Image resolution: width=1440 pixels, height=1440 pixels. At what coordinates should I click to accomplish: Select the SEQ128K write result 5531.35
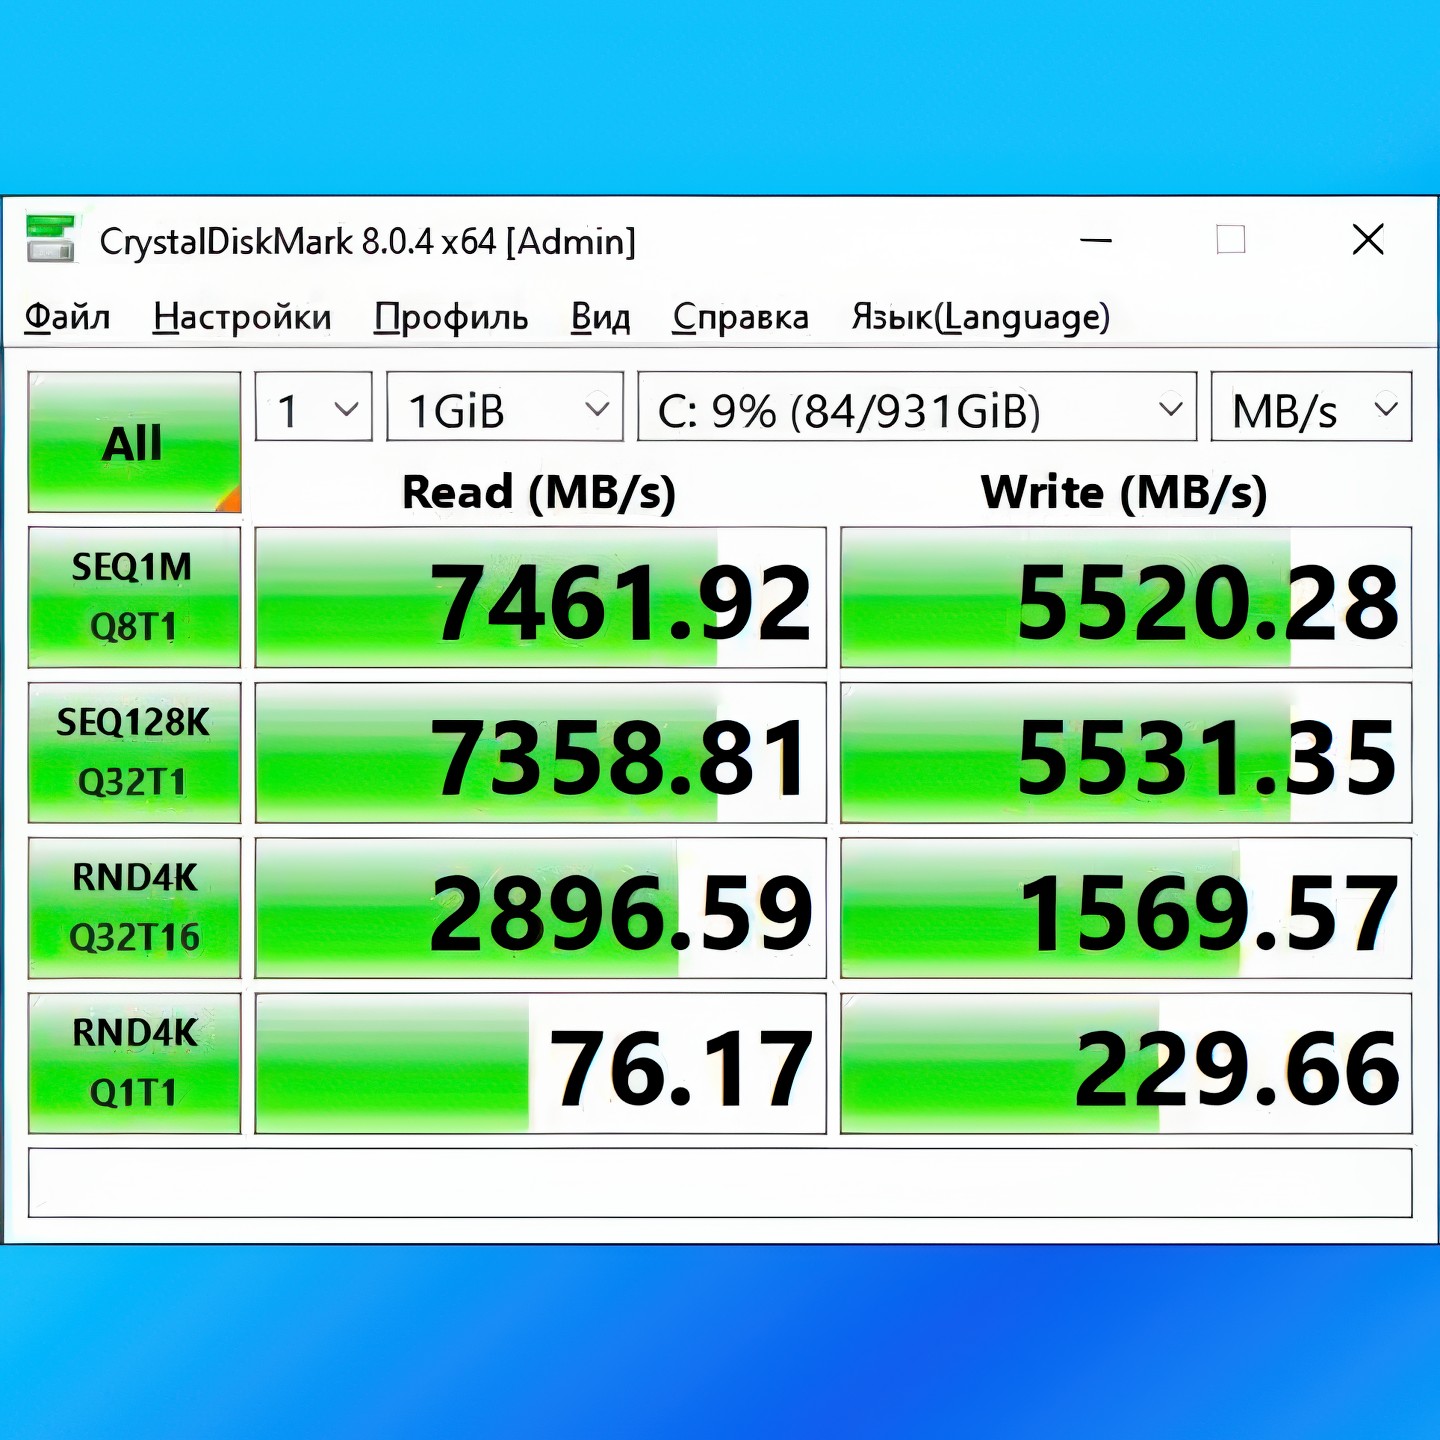1126,752
